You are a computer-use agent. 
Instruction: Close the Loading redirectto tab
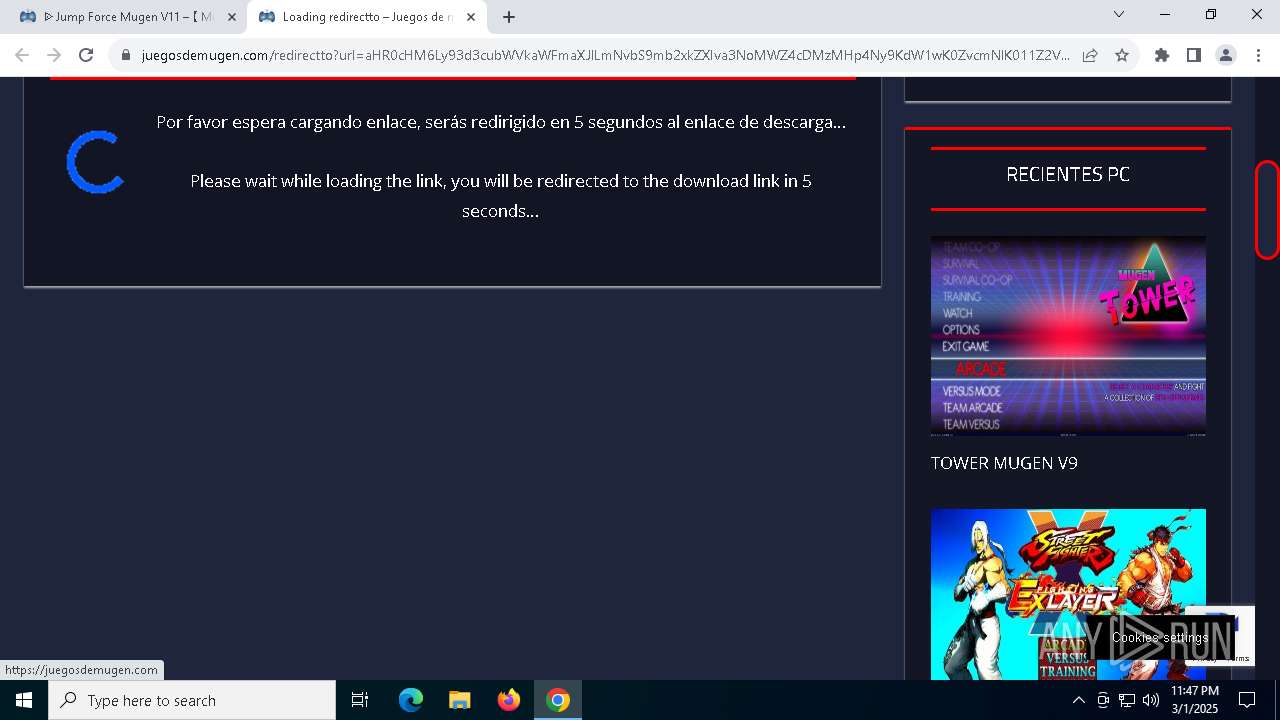tap(471, 17)
